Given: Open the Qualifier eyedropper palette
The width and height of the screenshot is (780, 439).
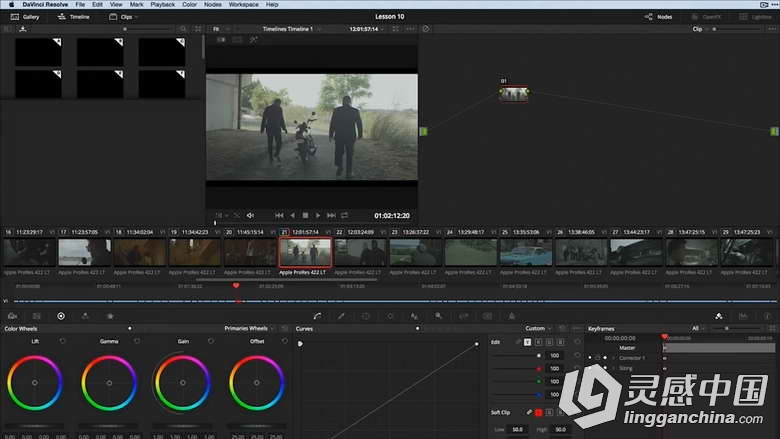Looking at the screenshot, I should pyautogui.click(x=341, y=316).
